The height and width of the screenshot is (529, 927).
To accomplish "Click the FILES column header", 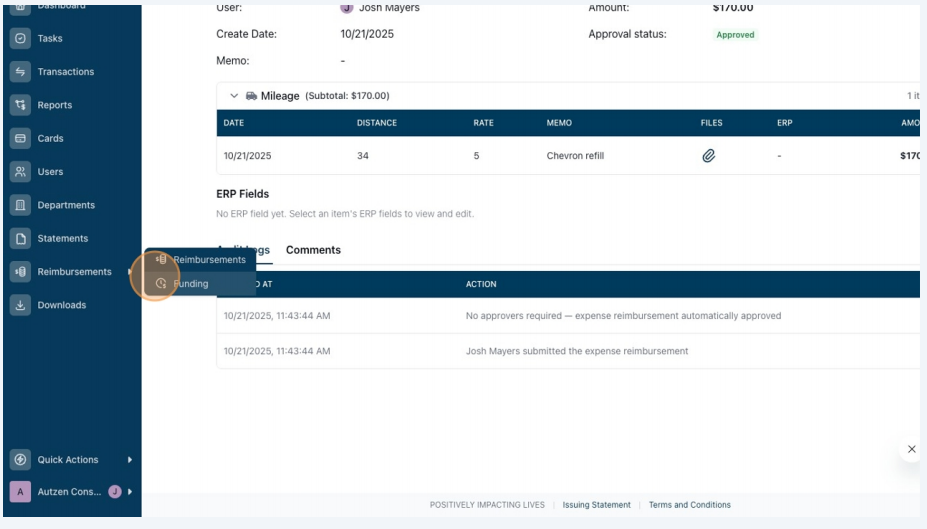I will pyautogui.click(x=711, y=123).
